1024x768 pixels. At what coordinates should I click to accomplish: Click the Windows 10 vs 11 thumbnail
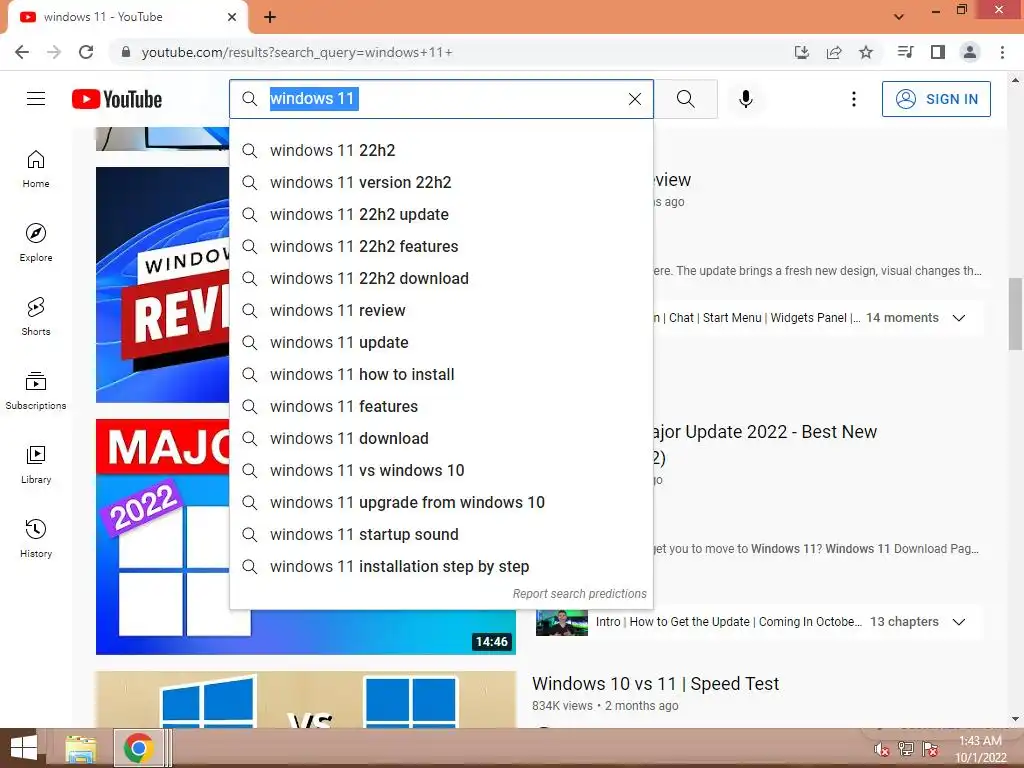click(x=306, y=699)
